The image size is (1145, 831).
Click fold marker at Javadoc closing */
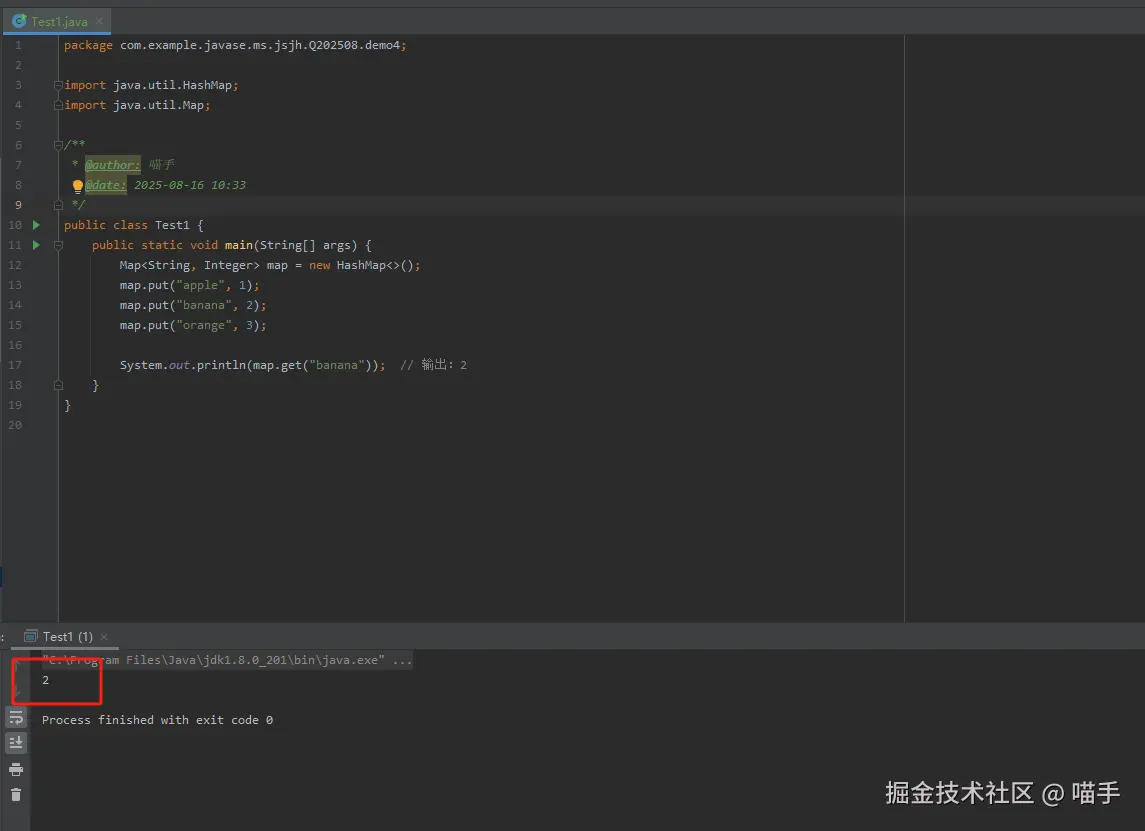point(58,205)
